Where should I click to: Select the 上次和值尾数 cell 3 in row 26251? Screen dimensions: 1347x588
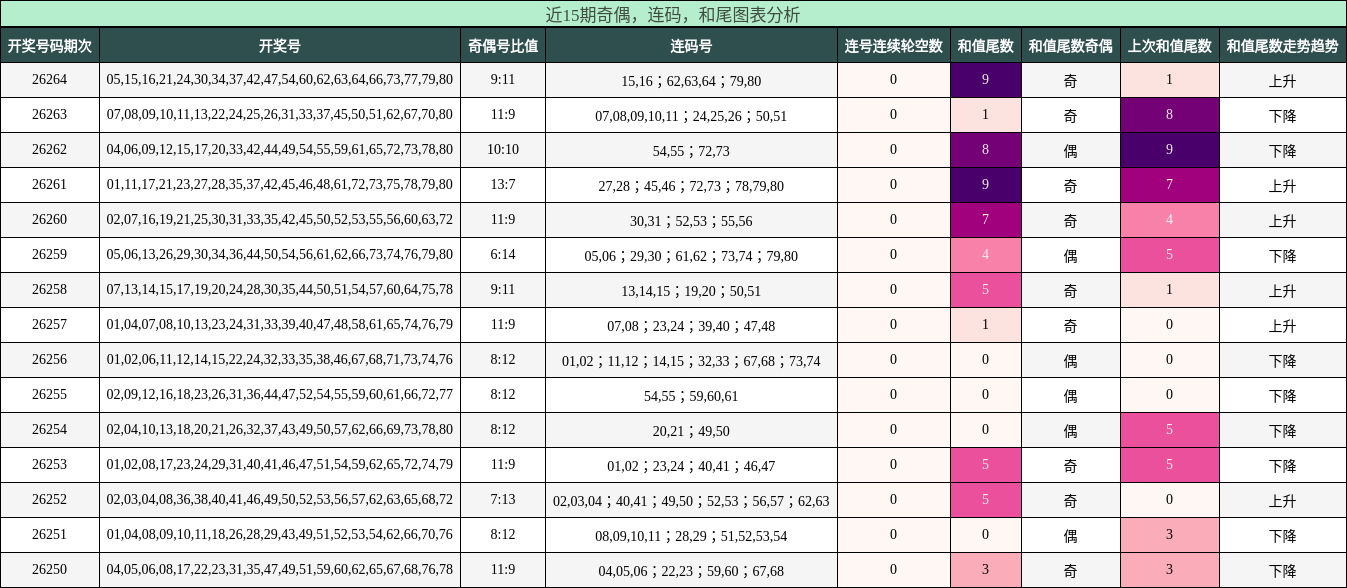pyautogui.click(x=1170, y=535)
